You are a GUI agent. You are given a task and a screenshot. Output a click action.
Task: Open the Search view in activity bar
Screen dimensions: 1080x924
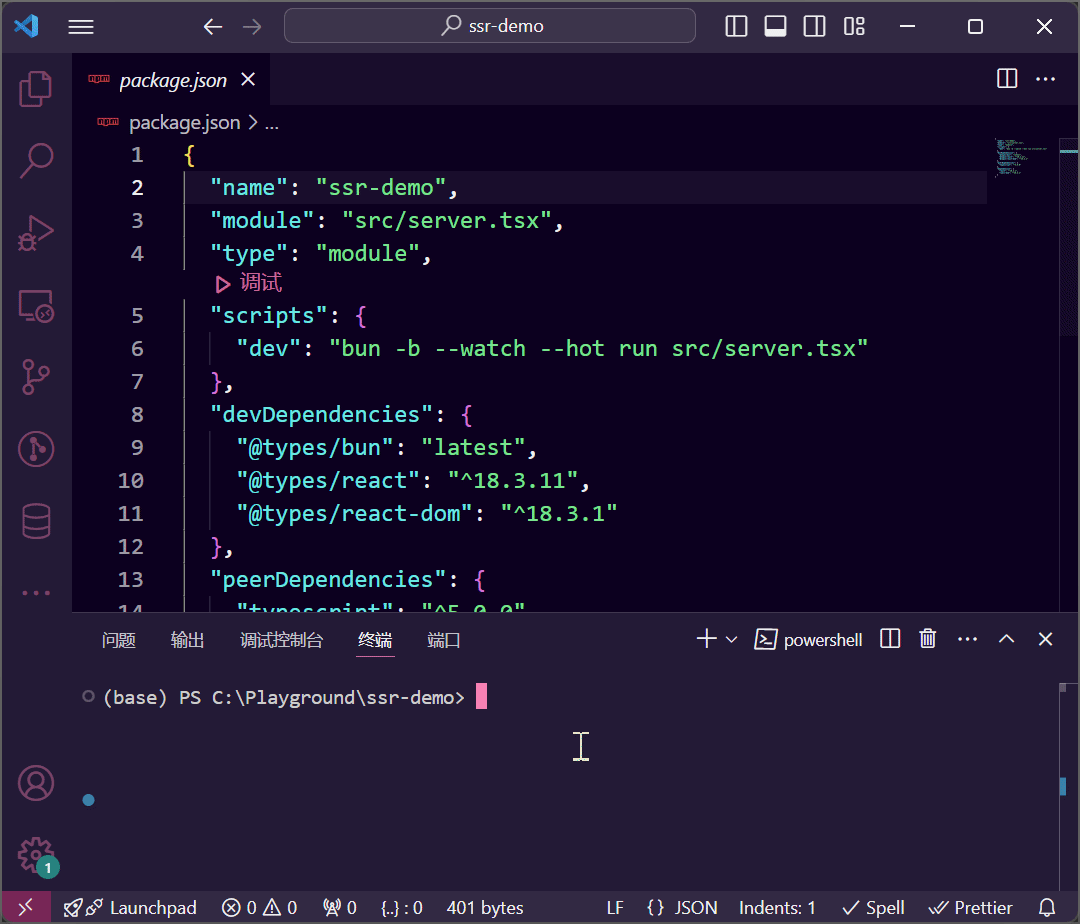(x=36, y=160)
